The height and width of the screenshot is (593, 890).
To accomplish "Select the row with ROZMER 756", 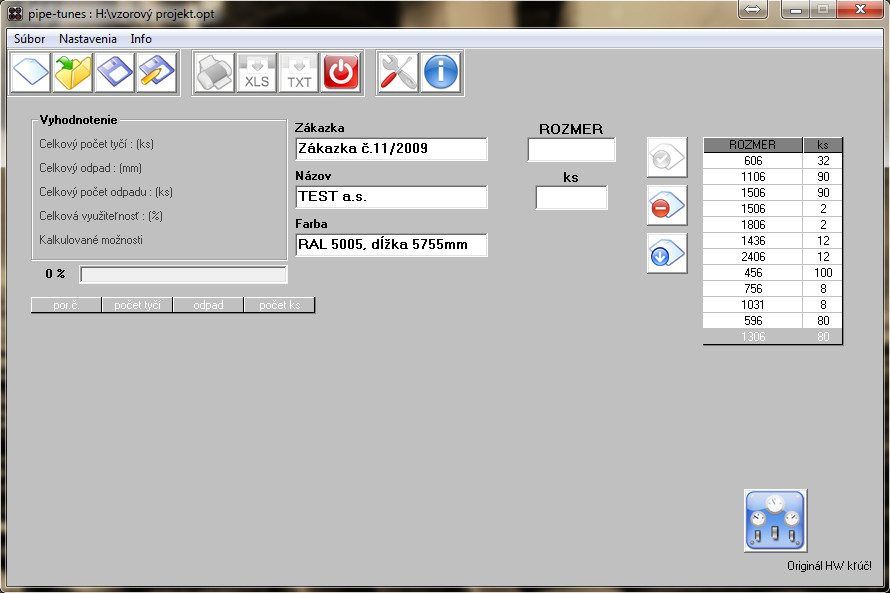I will click(773, 288).
